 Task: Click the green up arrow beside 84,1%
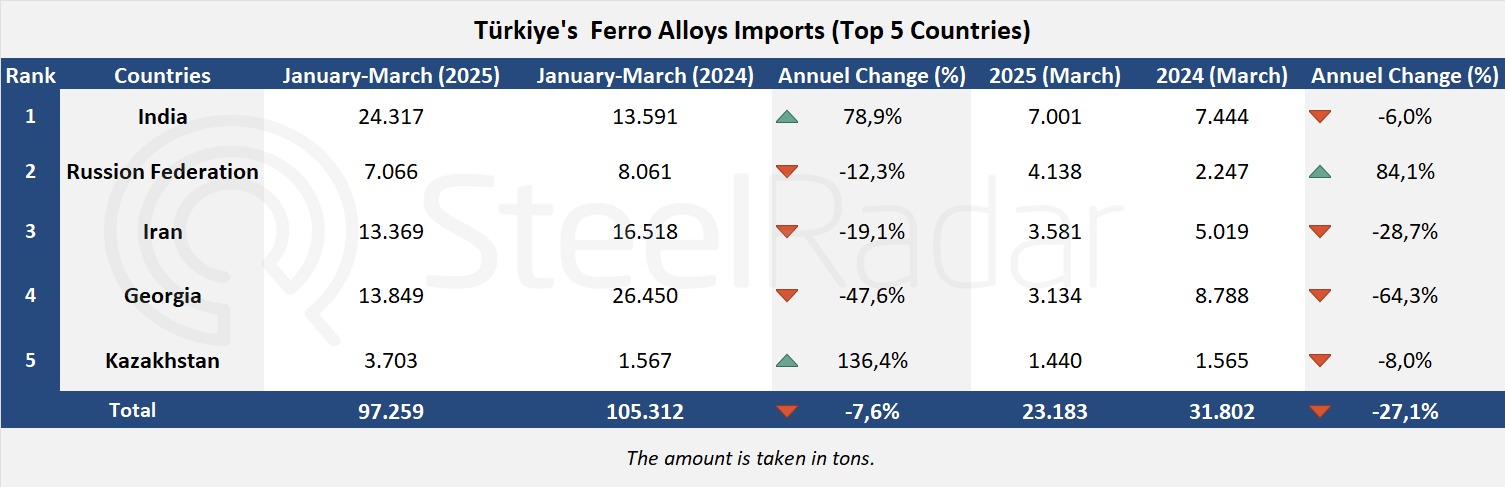1320,172
